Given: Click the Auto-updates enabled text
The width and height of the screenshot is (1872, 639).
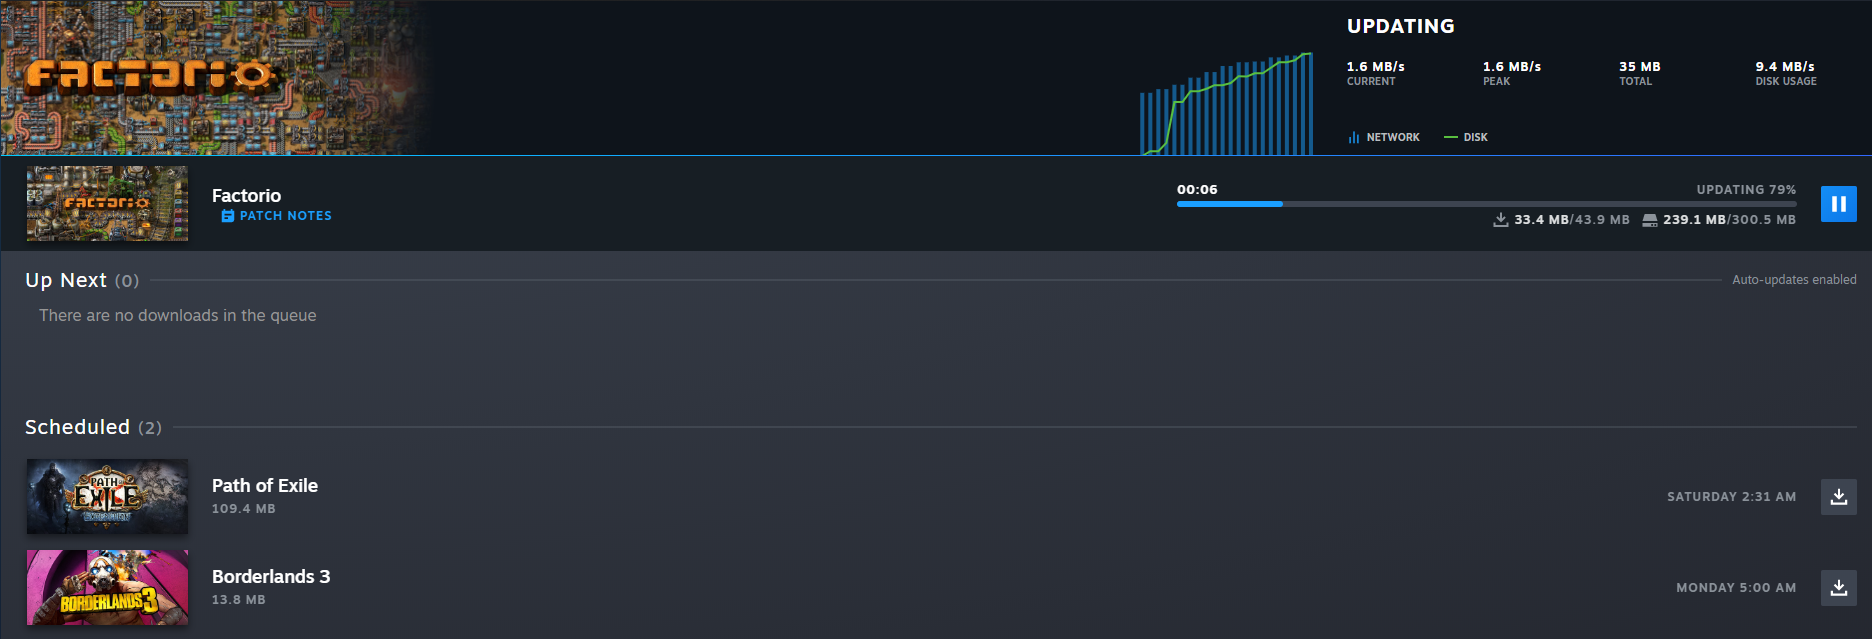Looking at the screenshot, I should pyautogui.click(x=1794, y=280).
